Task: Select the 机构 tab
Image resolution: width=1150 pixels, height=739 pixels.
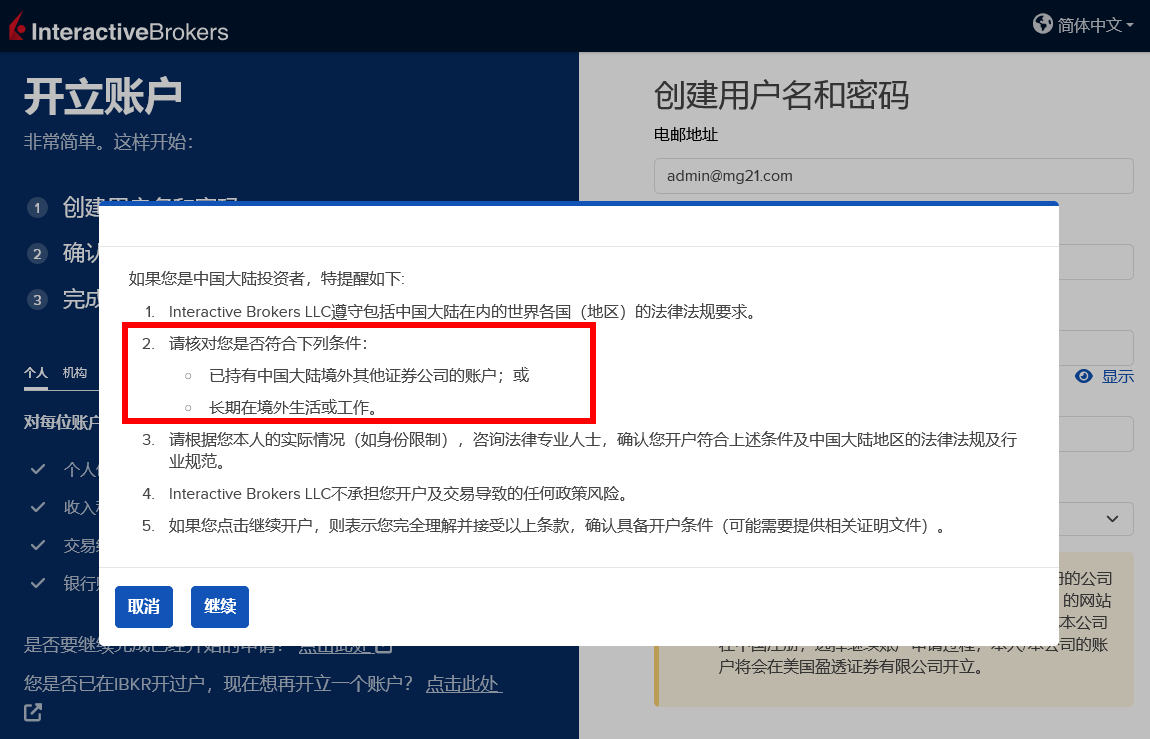Action: pyautogui.click(x=75, y=372)
